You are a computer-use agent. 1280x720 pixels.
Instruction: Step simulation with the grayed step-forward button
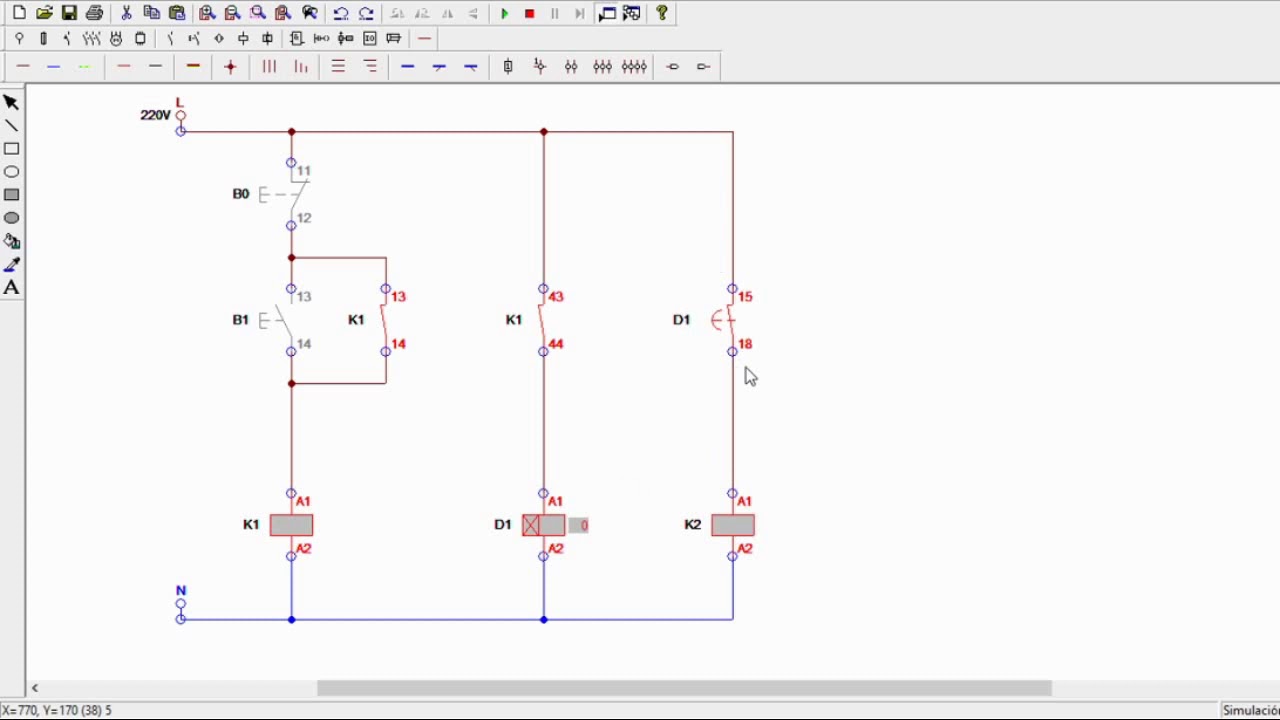point(579,13)
